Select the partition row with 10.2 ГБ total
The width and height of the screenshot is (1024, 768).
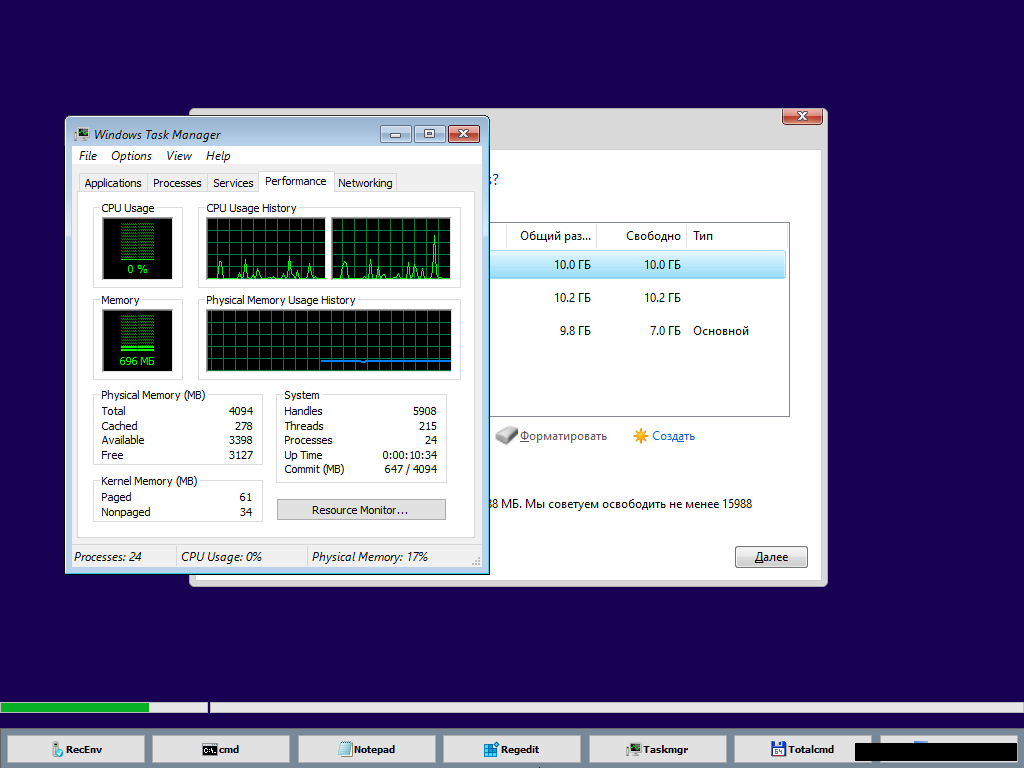click(638, 298)
